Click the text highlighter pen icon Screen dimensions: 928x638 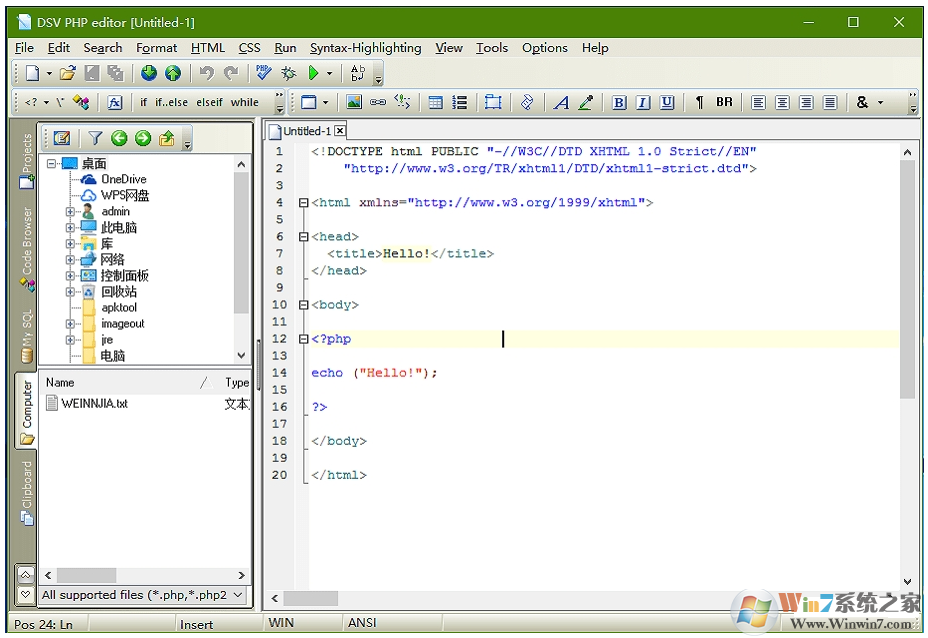[584, 101]
